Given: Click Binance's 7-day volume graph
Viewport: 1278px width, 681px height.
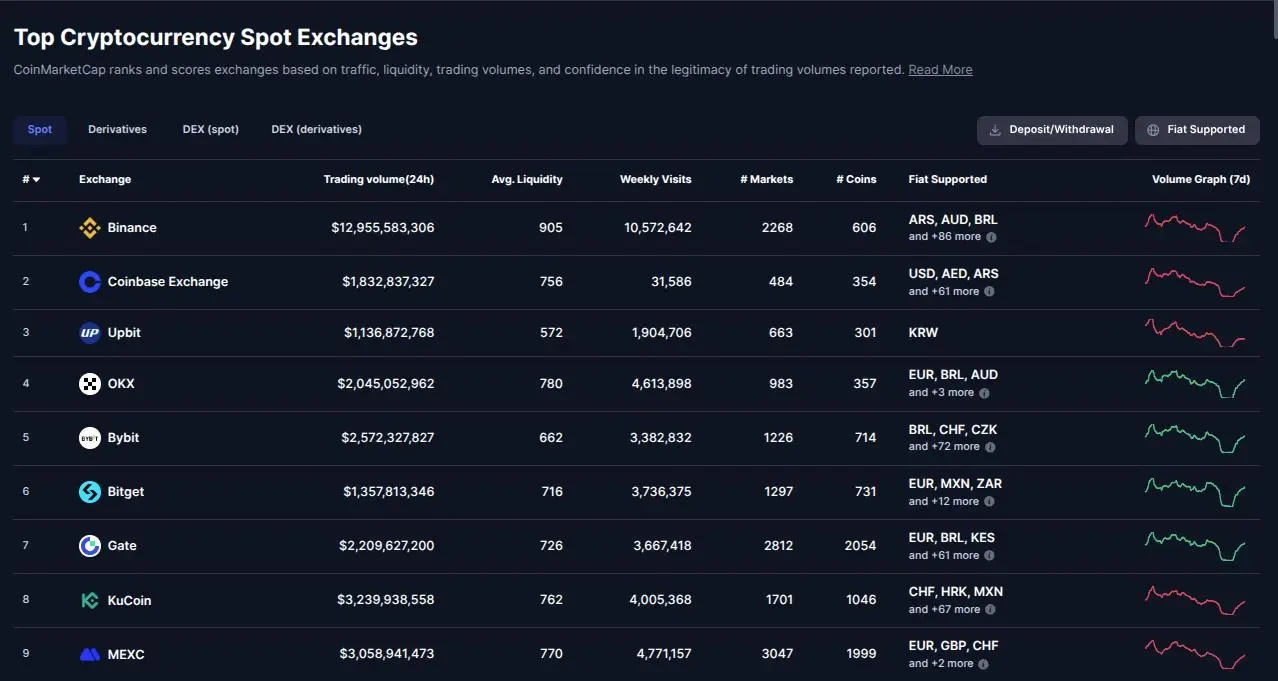Looking at the screenshot, I should 1196,227.
